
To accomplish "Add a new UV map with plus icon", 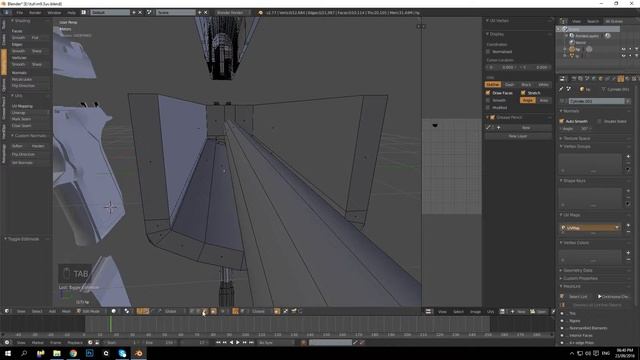I will 628,225.
